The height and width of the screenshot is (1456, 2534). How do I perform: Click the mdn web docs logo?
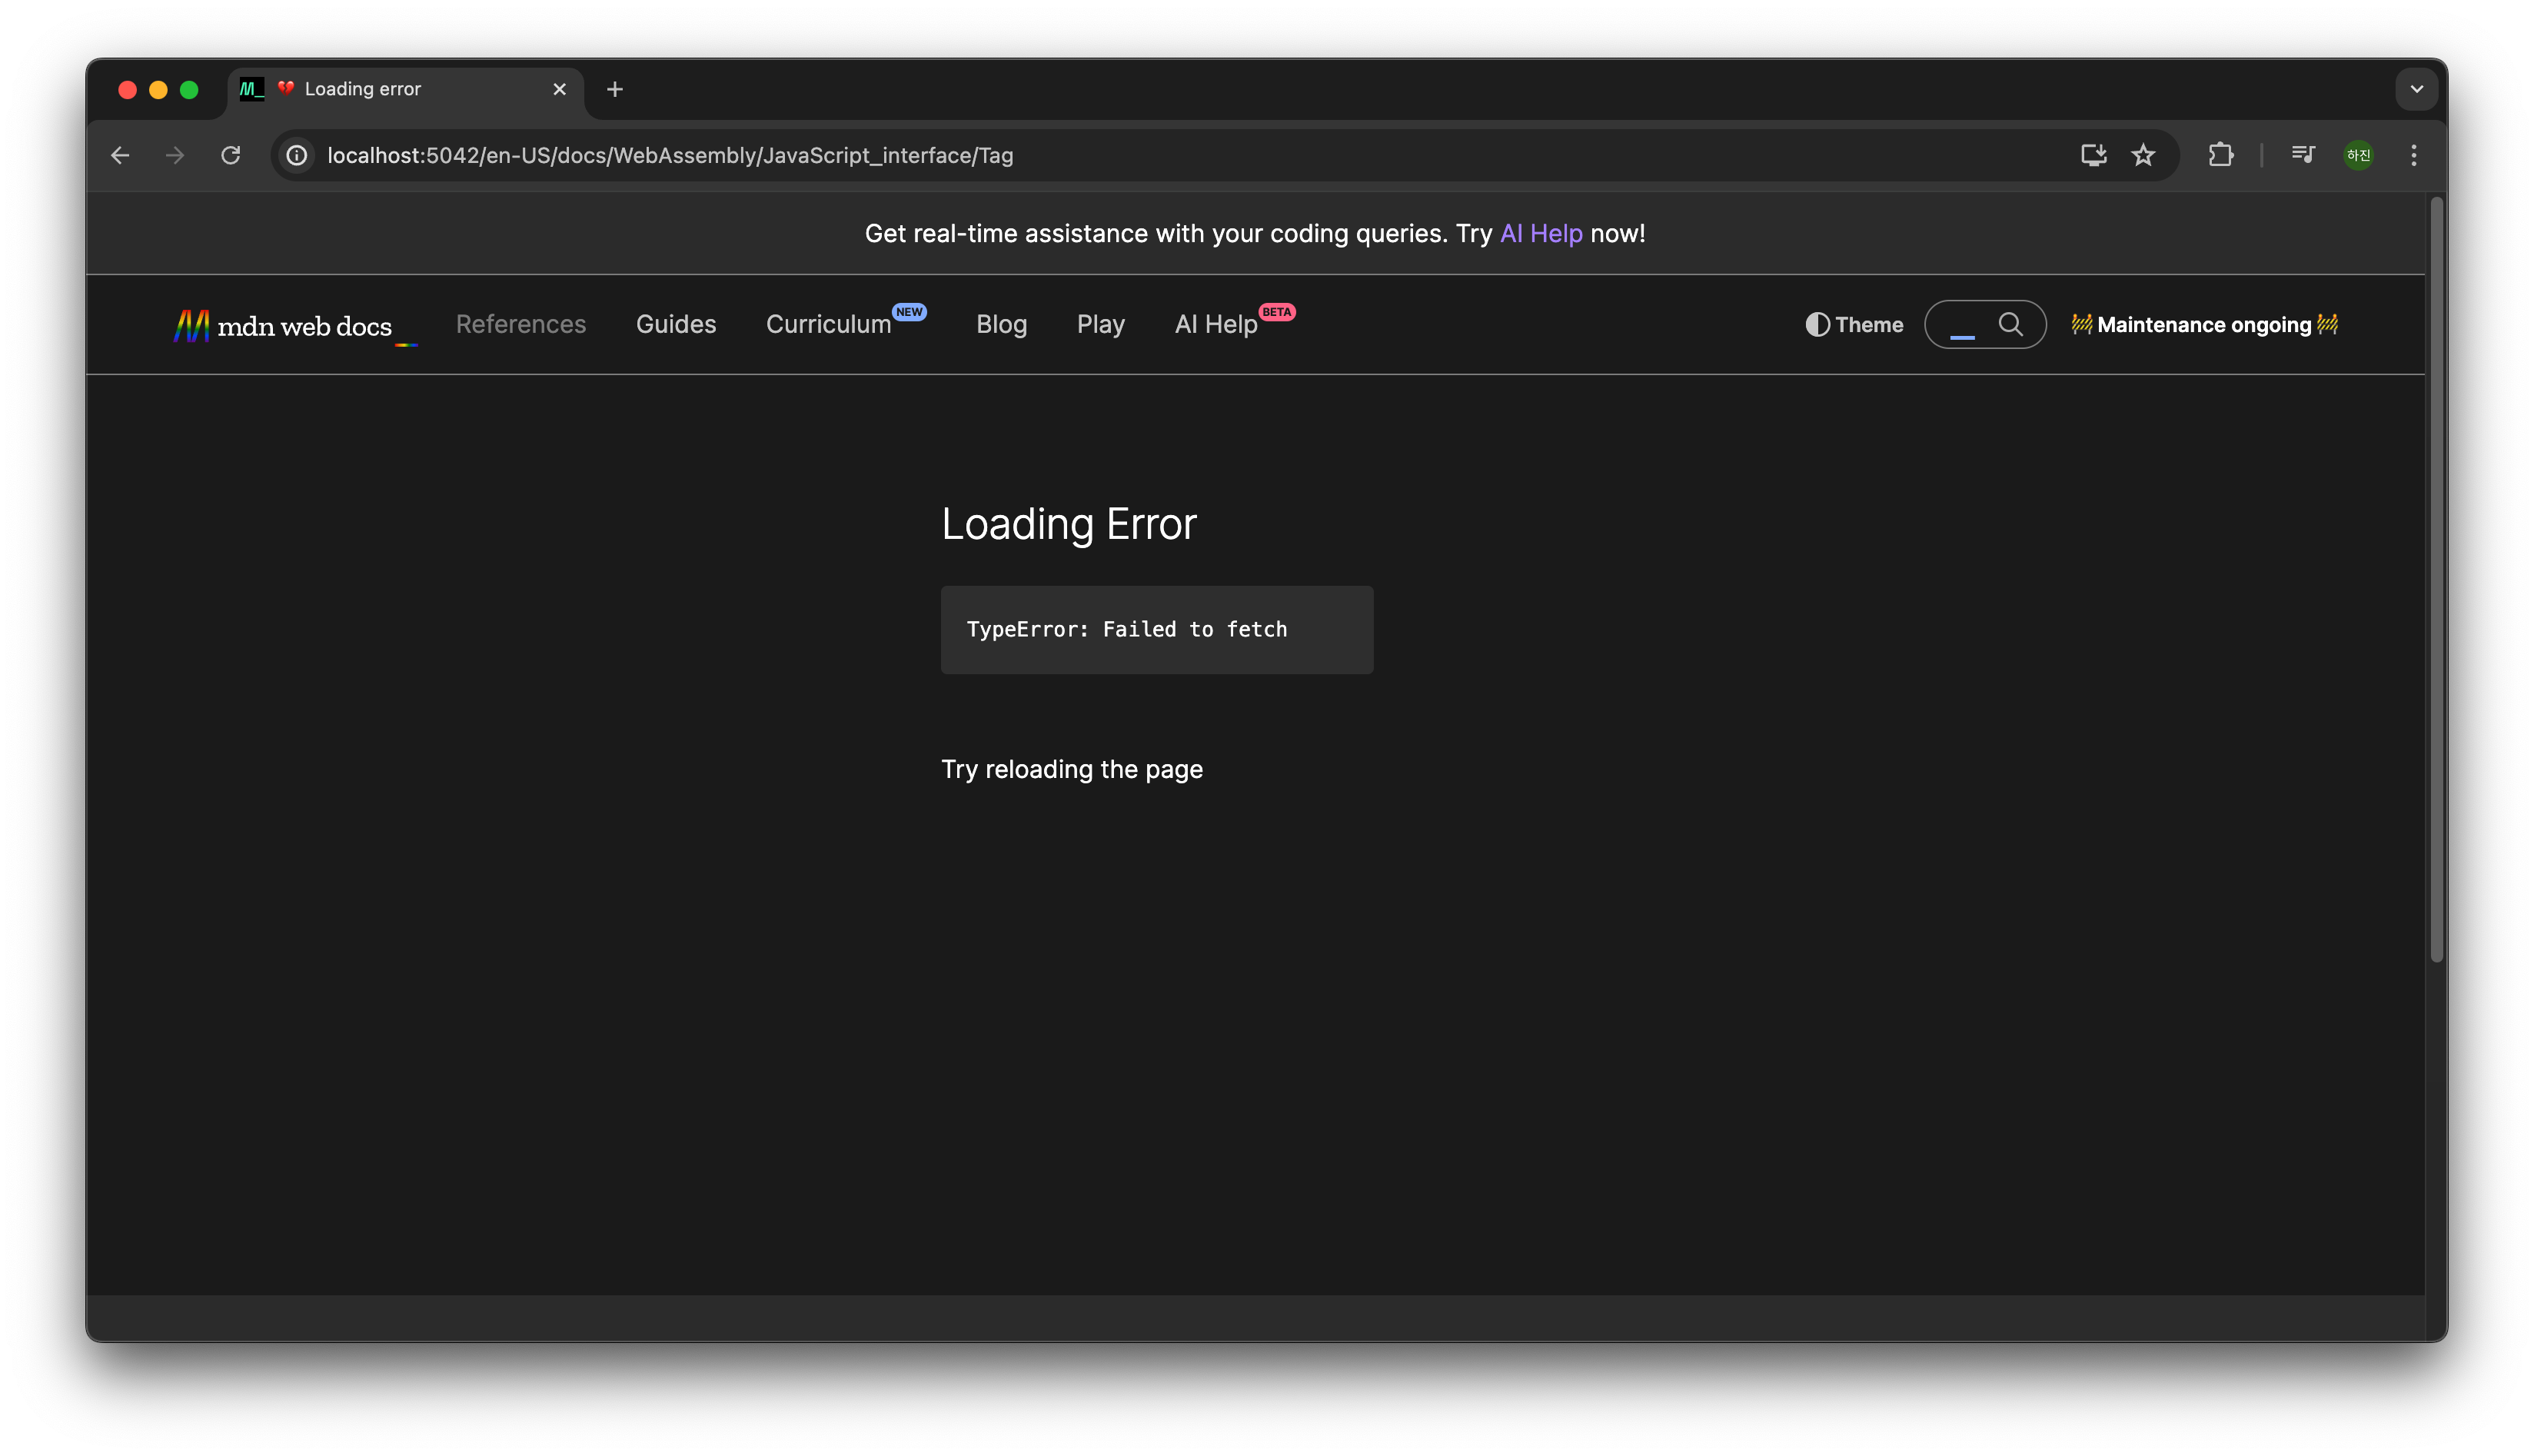(283, 326)
